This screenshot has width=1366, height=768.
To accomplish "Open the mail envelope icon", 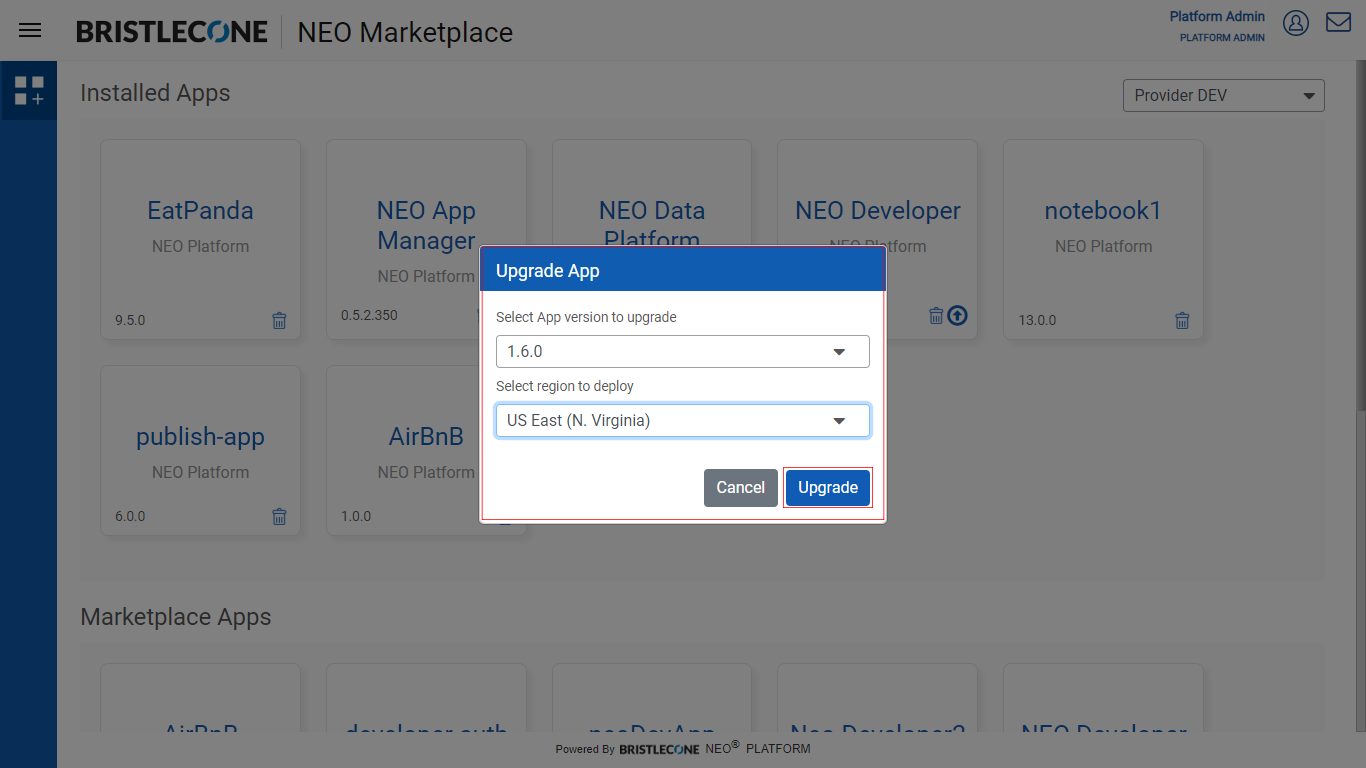I will (x=1338, y=22).
